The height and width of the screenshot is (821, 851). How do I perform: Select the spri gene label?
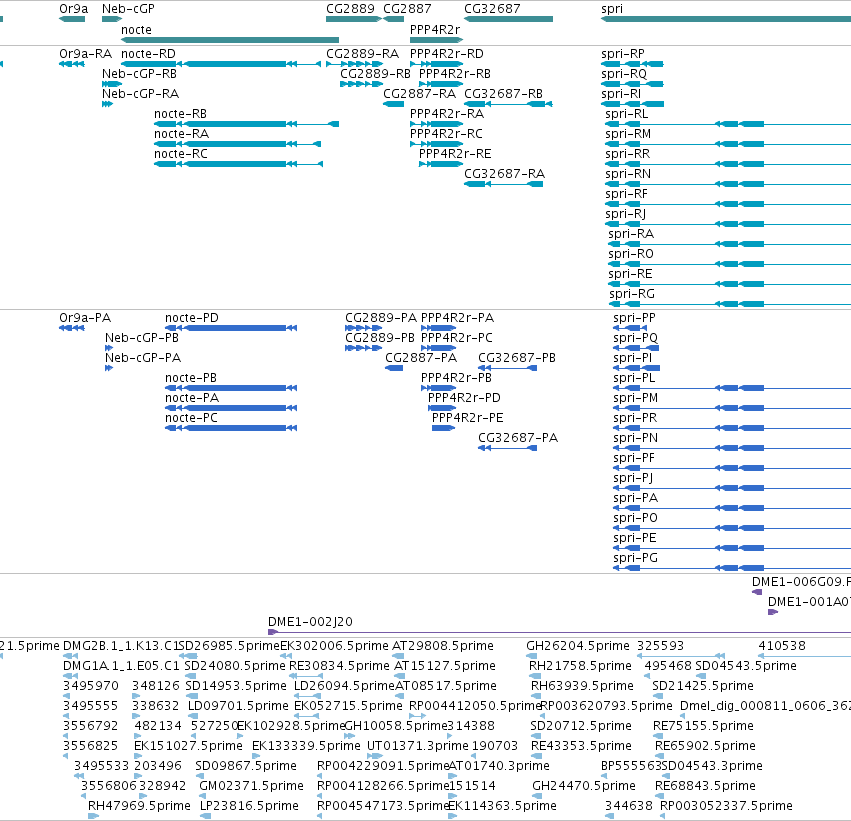click(x=612, y=9)
